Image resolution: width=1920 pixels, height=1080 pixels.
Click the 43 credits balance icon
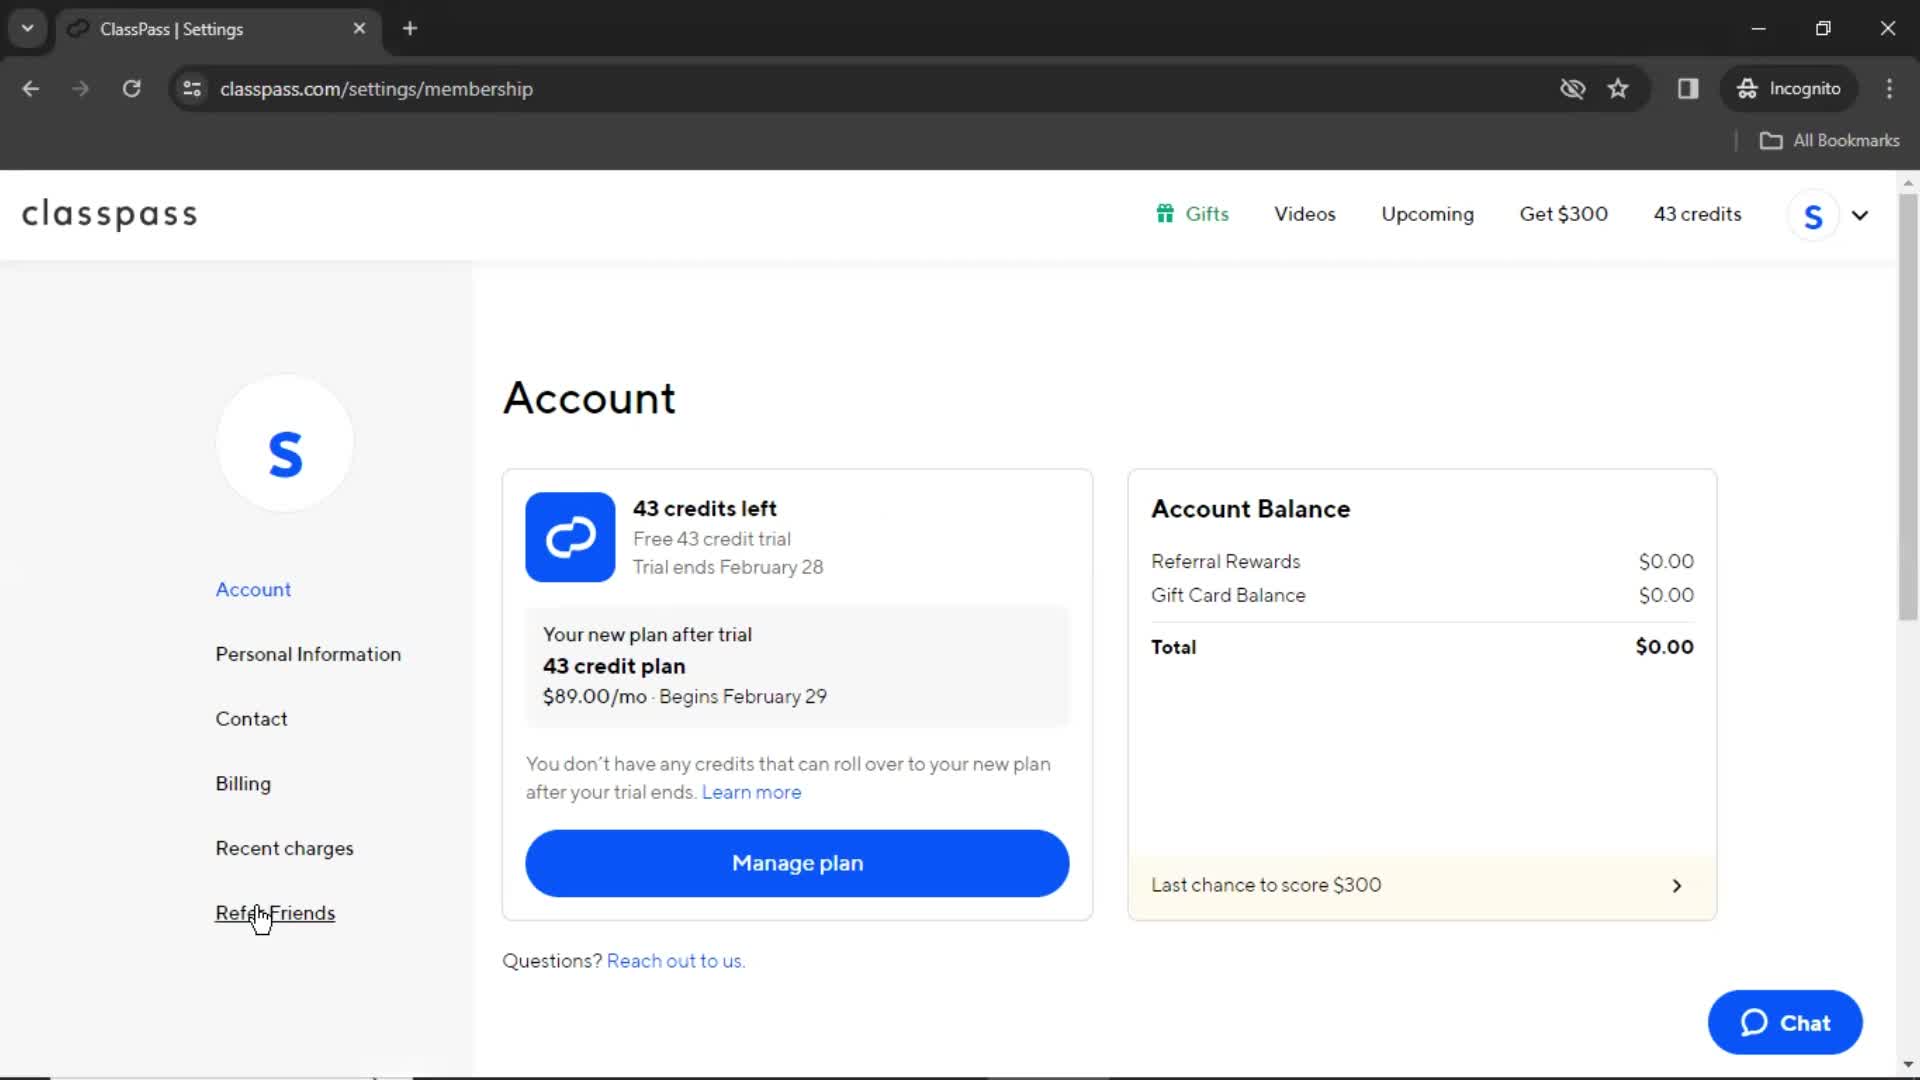coord(1697,214)
